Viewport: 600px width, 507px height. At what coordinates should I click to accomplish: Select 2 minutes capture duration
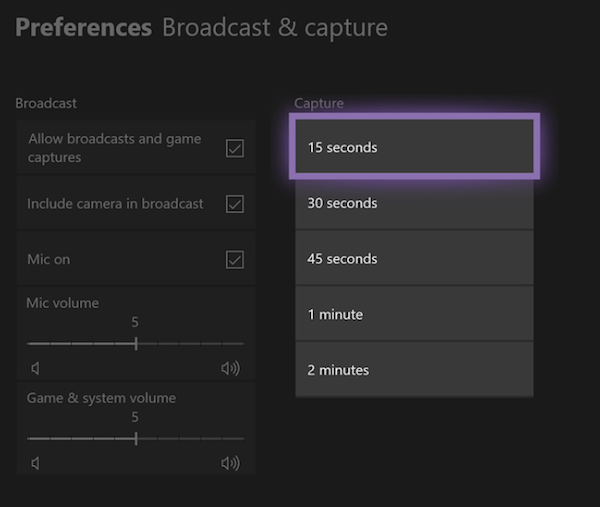point(414,370)
